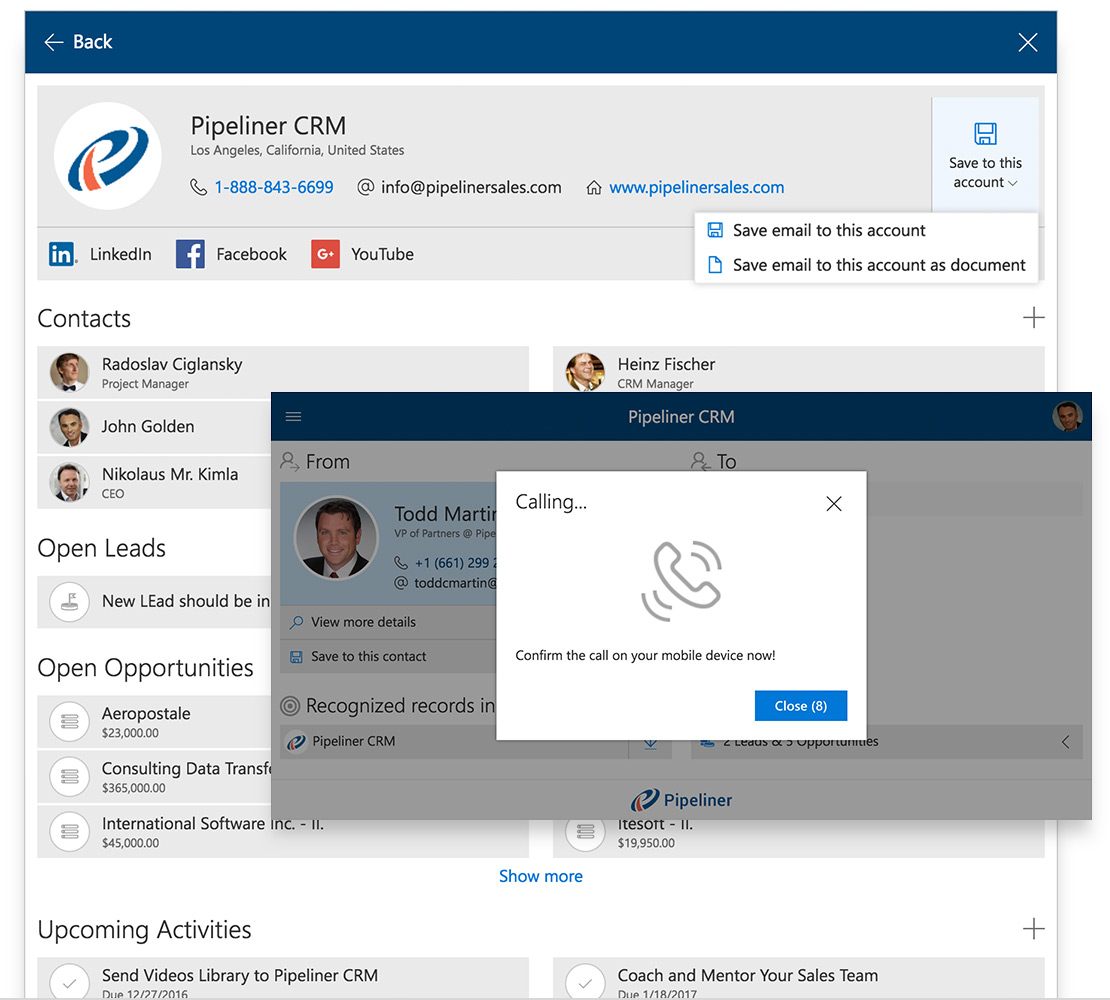The image size is (1110, 1000).
Task: Click the add icon beside Upcoming Activities
Action: click(x=1033, y=929)
